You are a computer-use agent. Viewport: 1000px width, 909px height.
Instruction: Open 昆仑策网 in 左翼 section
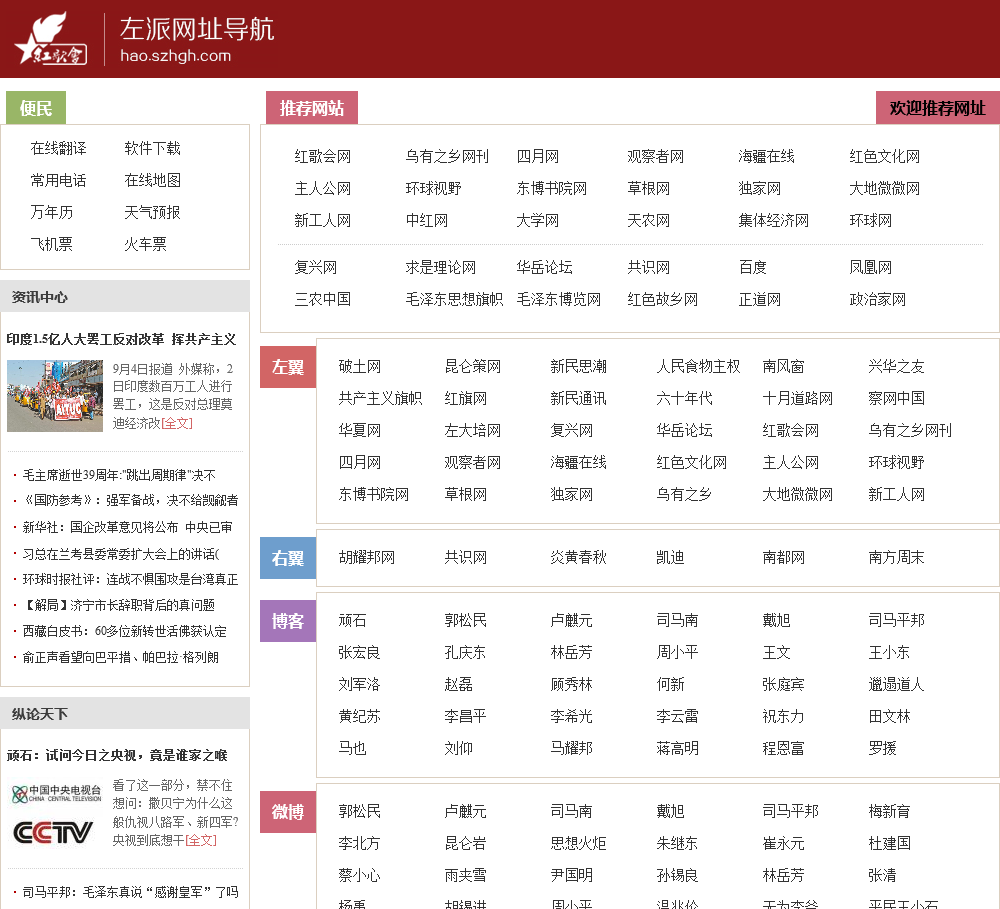tap(473, 366)
